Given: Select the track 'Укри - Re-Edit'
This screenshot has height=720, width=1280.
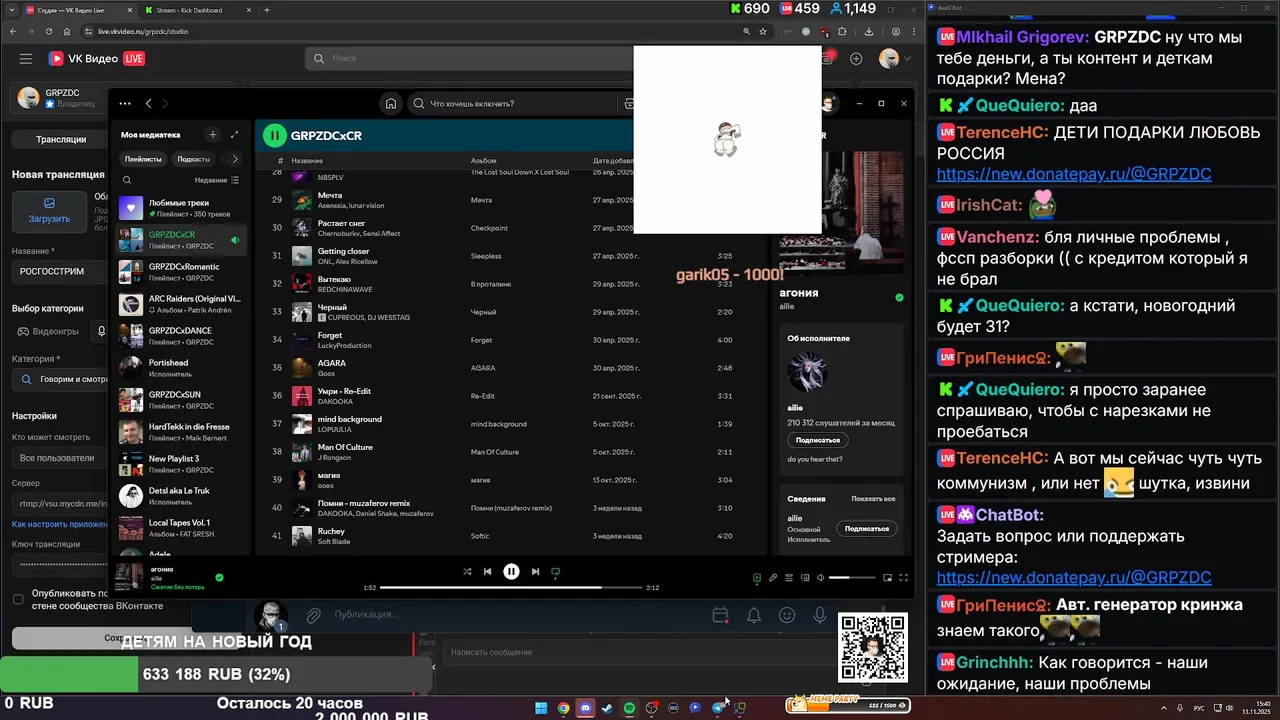Looking at the screenshot, I should tap(344, 391).
